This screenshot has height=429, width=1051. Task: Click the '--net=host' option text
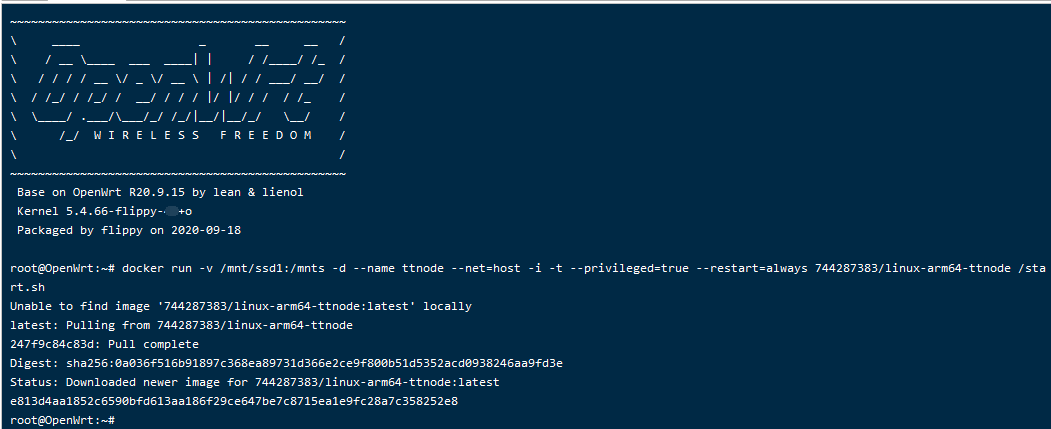488,268
